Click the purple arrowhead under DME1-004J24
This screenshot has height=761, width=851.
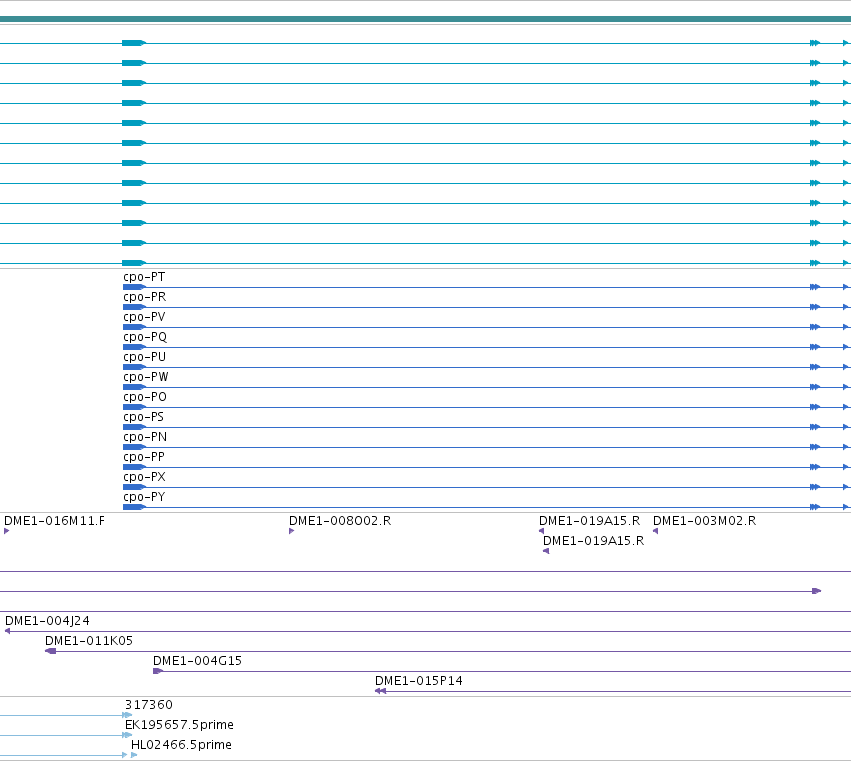(7, 631)
